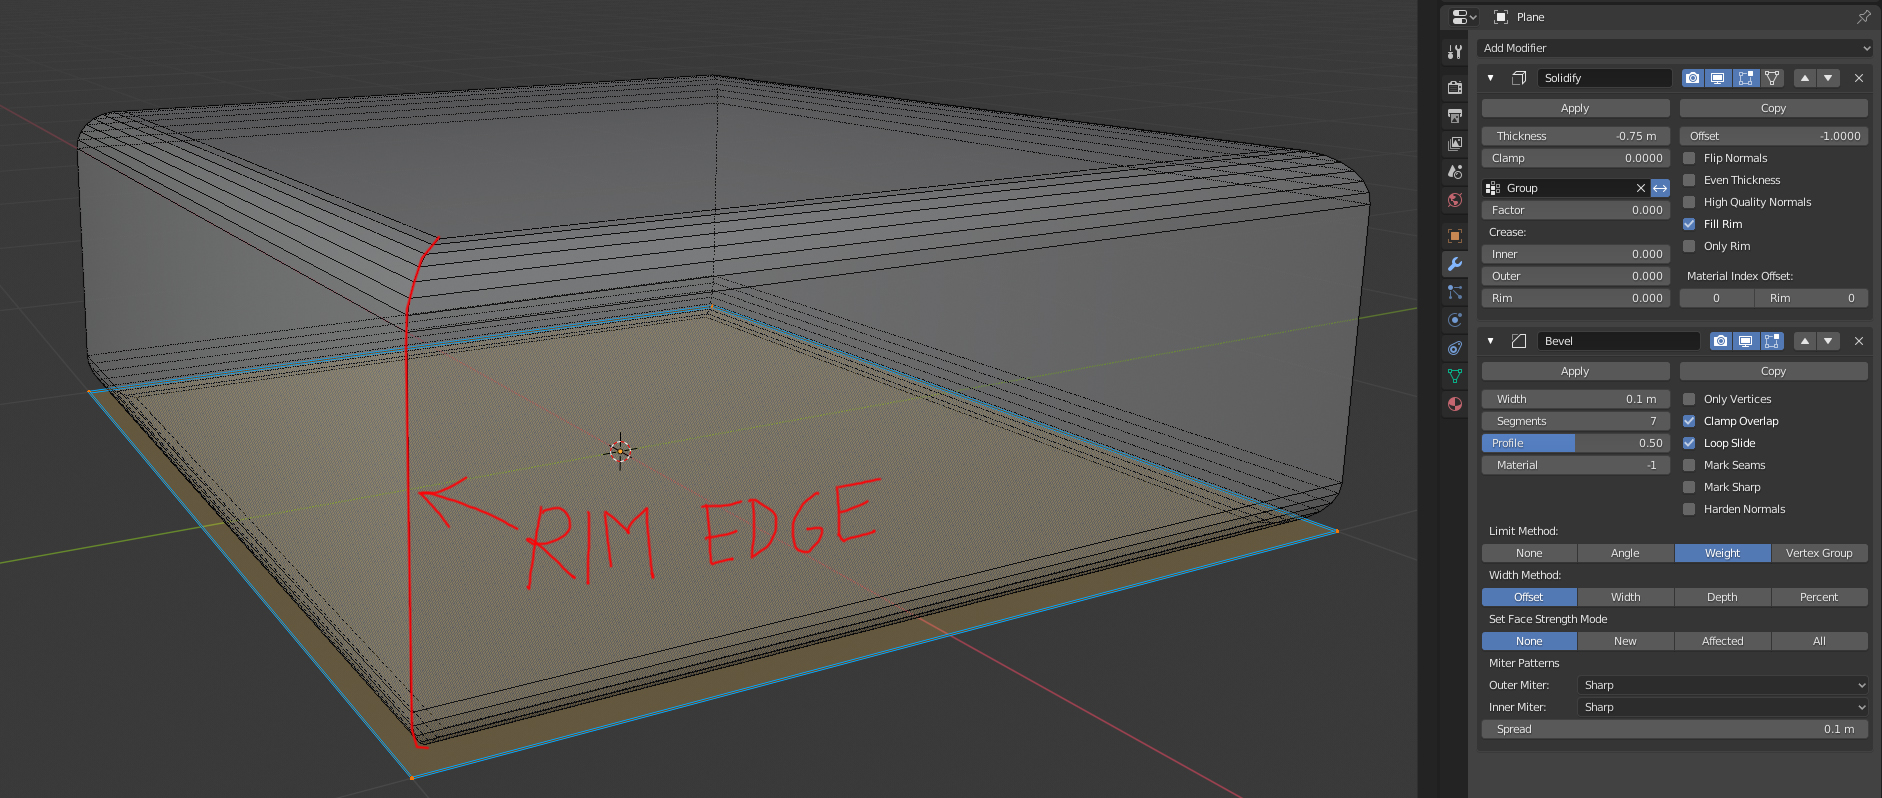Set Limit Method to Vertex Group
The height and width of the screenshot is (798, 1882).
pos(1819,553)
